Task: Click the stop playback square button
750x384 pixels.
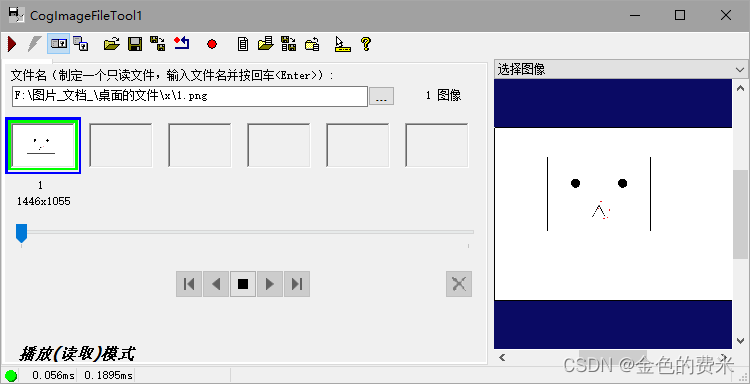Action: (x=243, y=284)
